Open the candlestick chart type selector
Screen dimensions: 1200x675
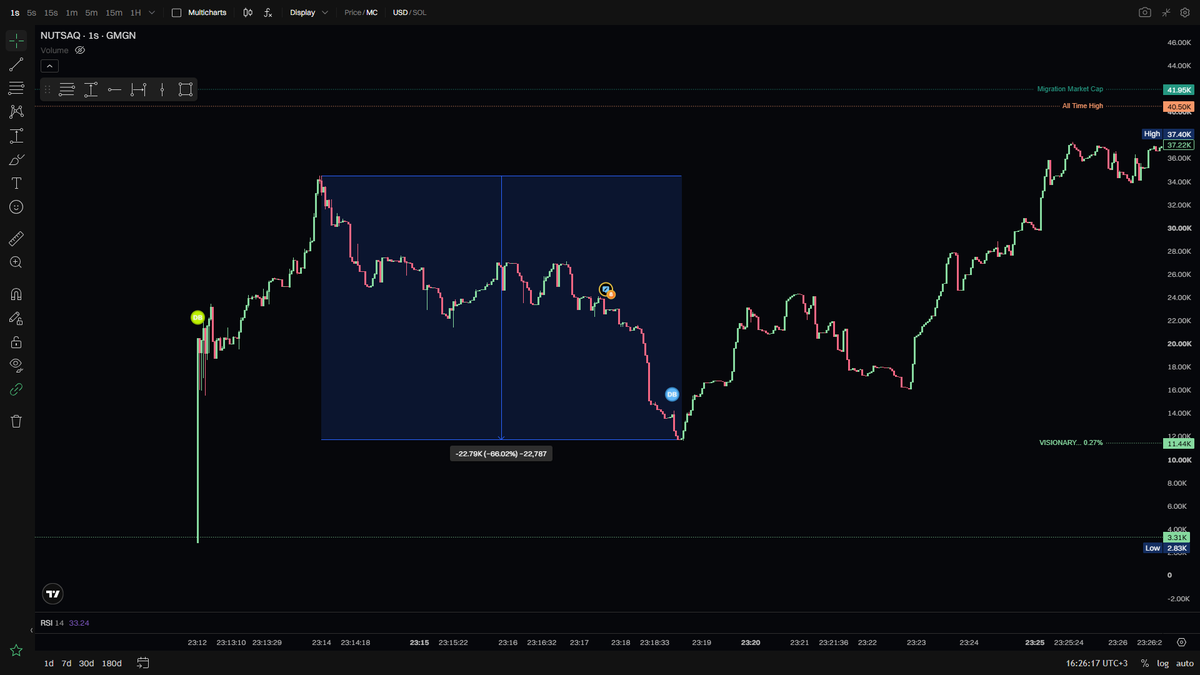click(x=247, y=13)
